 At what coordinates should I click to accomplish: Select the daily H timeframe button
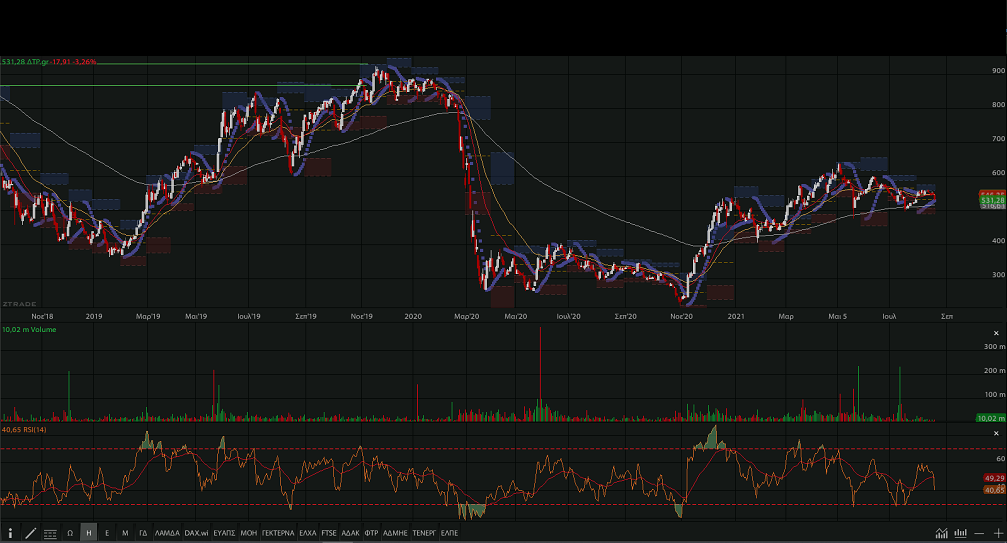pyautogui.click(x=89, y=533)
